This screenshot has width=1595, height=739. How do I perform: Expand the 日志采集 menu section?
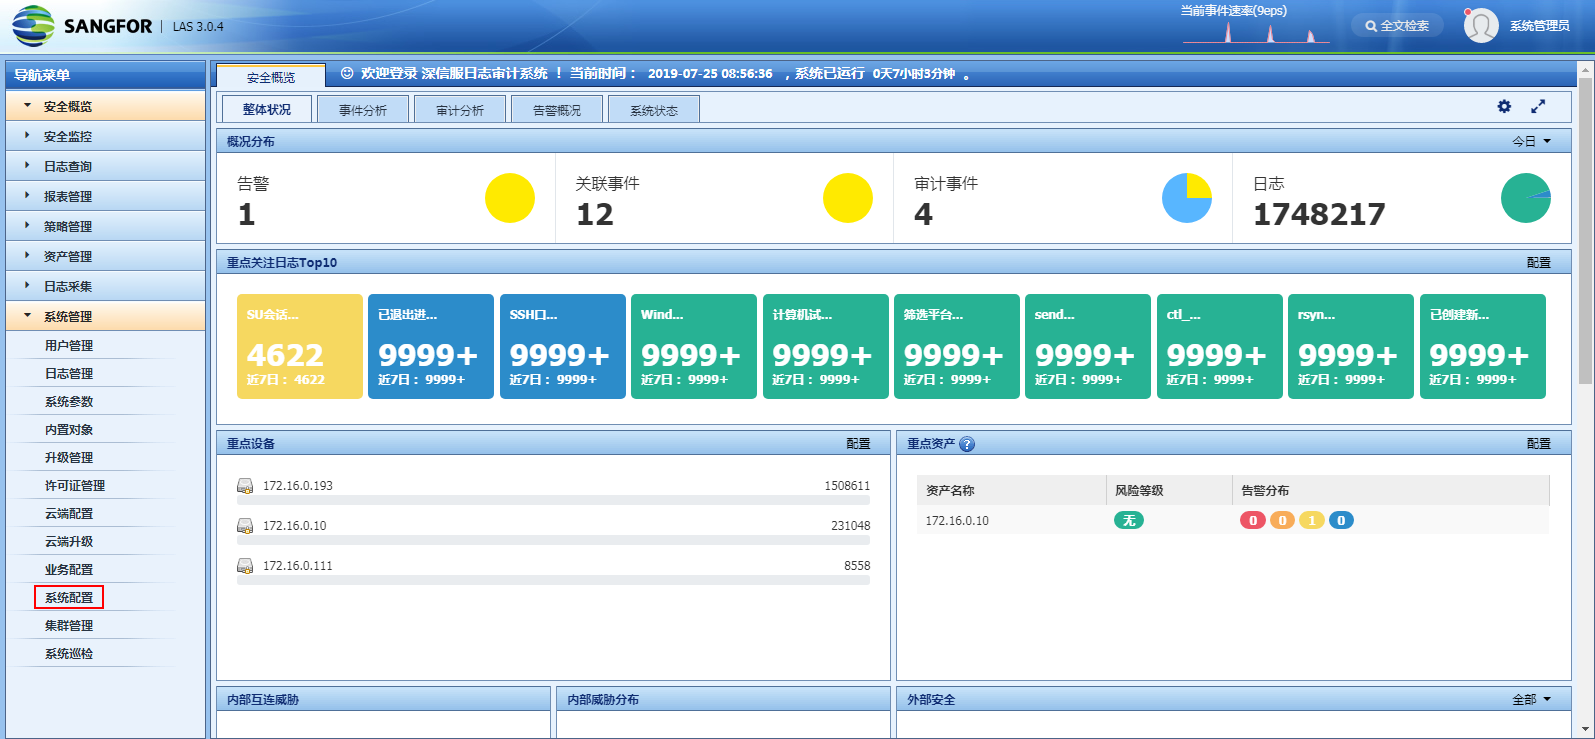pos(105,286)
